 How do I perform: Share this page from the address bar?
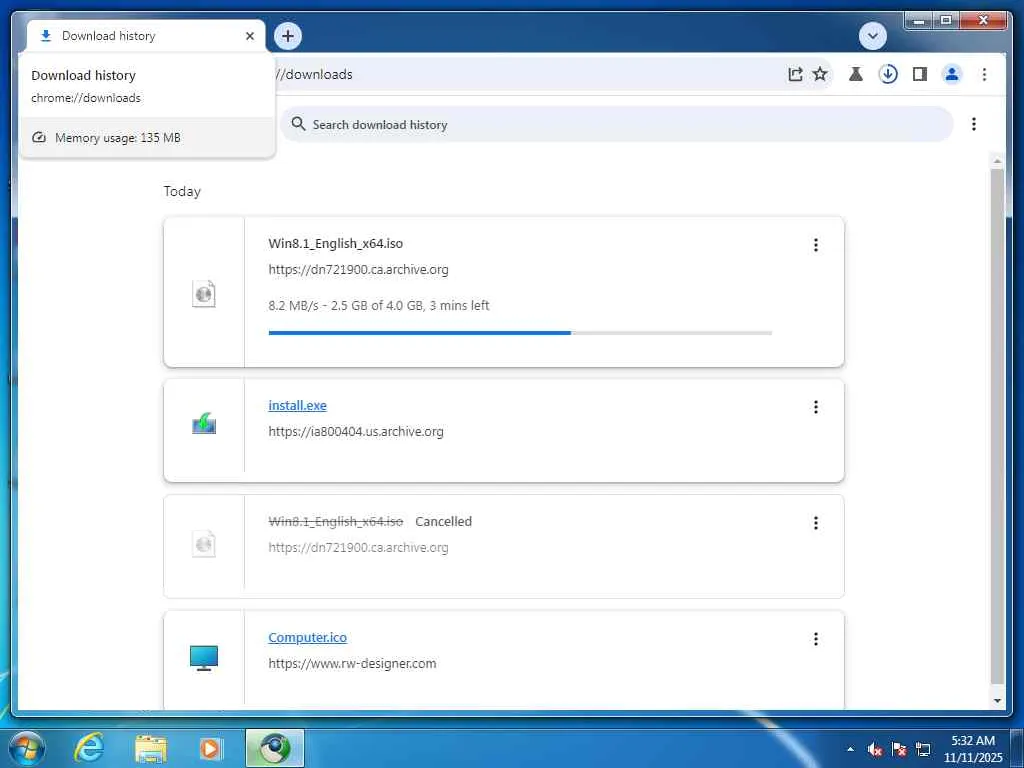[x=795, y=74]
